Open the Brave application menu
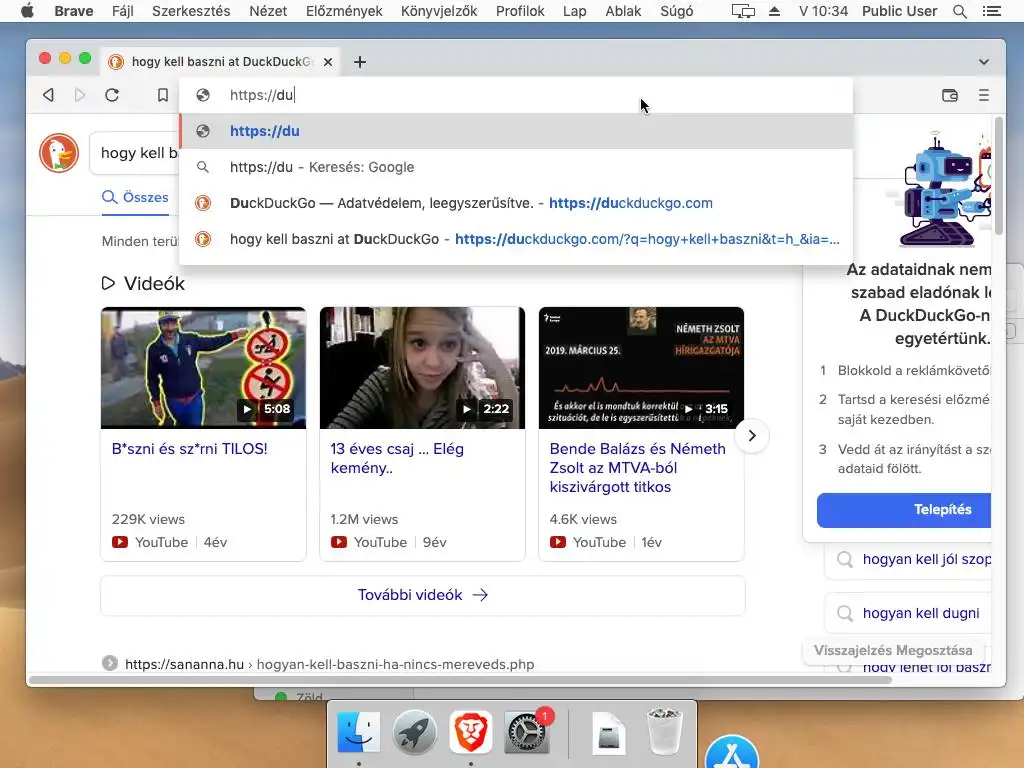Screen dimensions: 1024x768 pyautogui.click(x=74, y=11)
